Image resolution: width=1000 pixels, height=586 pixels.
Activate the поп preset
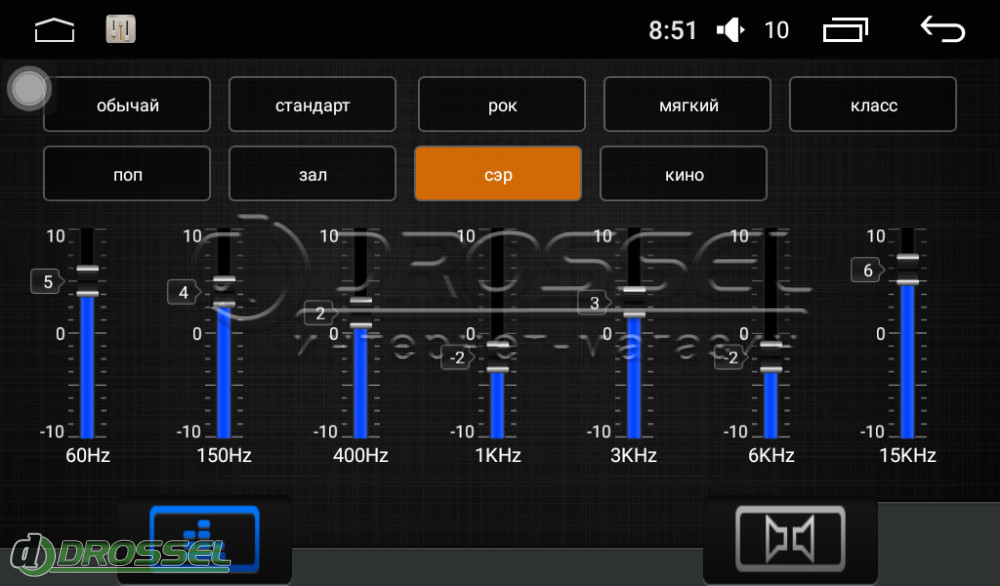pyautogui.click(x=127, y=174)
